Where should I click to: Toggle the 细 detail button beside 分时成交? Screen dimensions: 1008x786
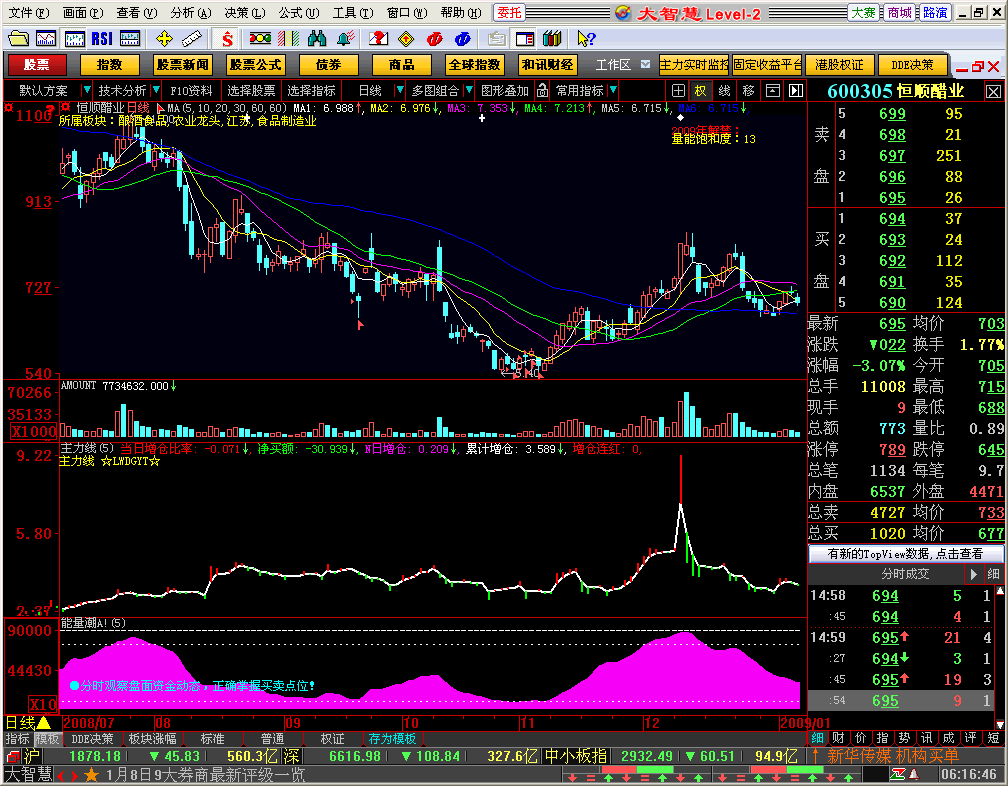click(993, 574)
